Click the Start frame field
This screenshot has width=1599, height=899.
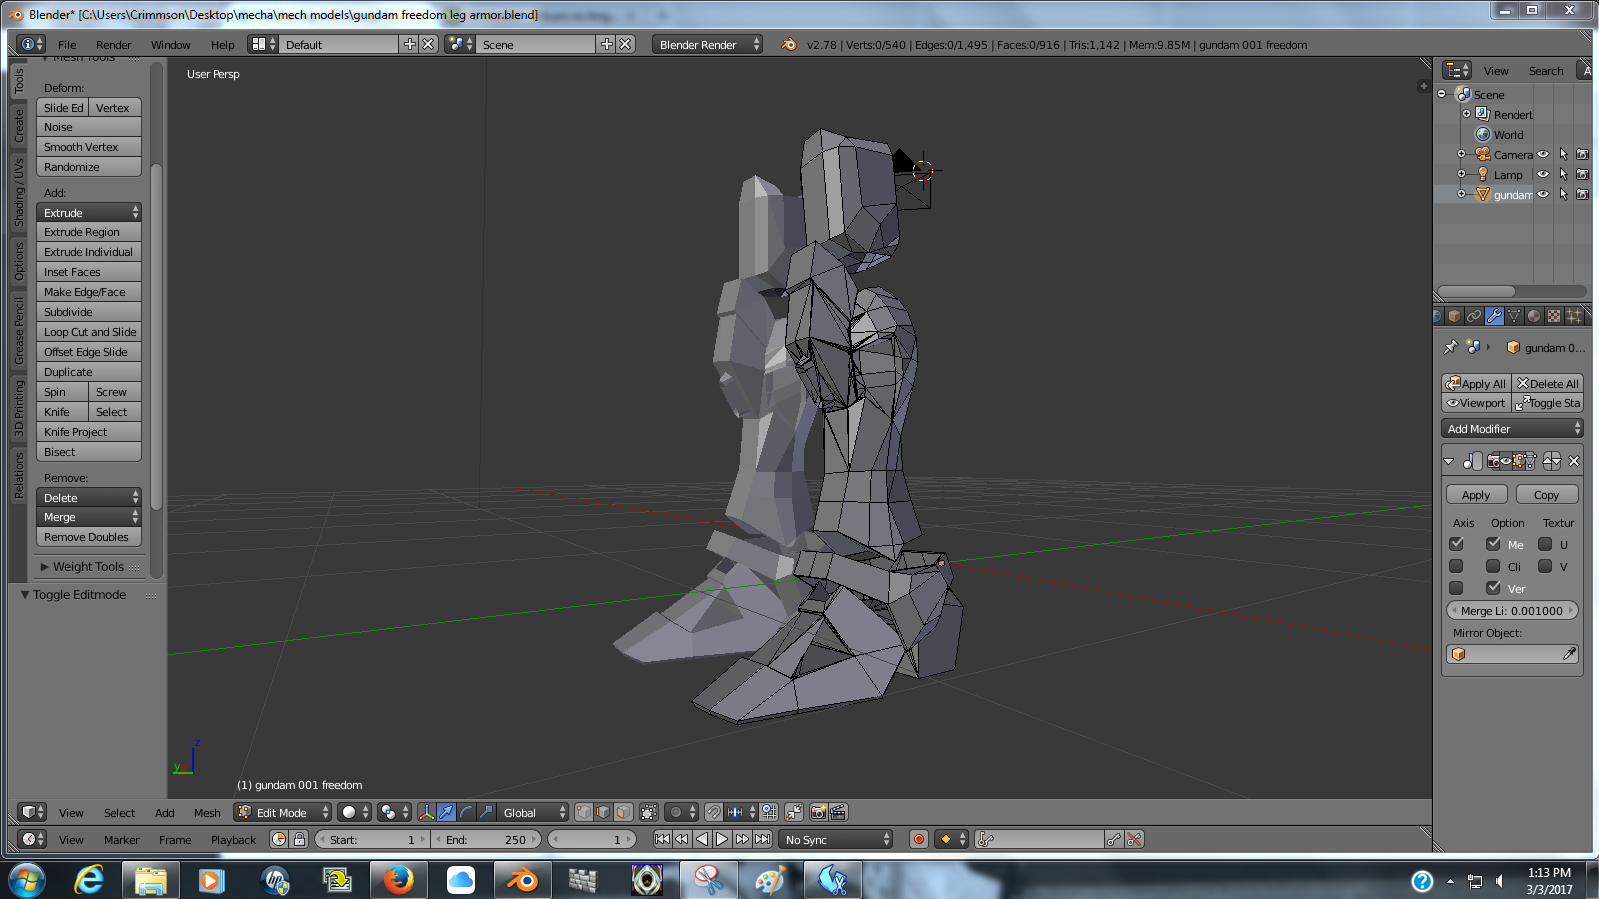point(371,839)
